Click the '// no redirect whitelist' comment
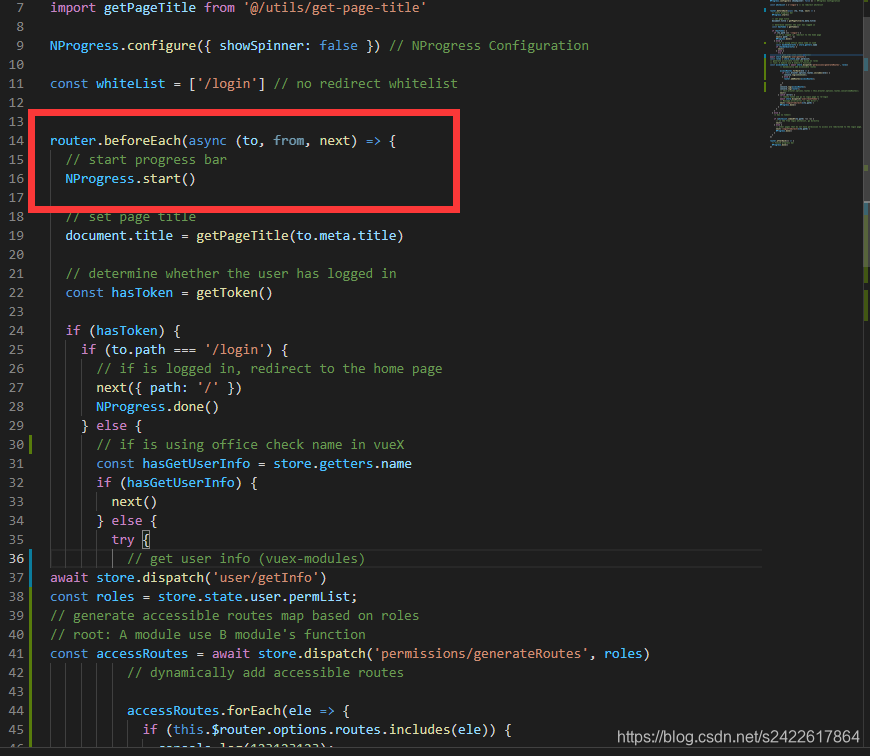The image size is (870, 756). click(x=366, y=84)
